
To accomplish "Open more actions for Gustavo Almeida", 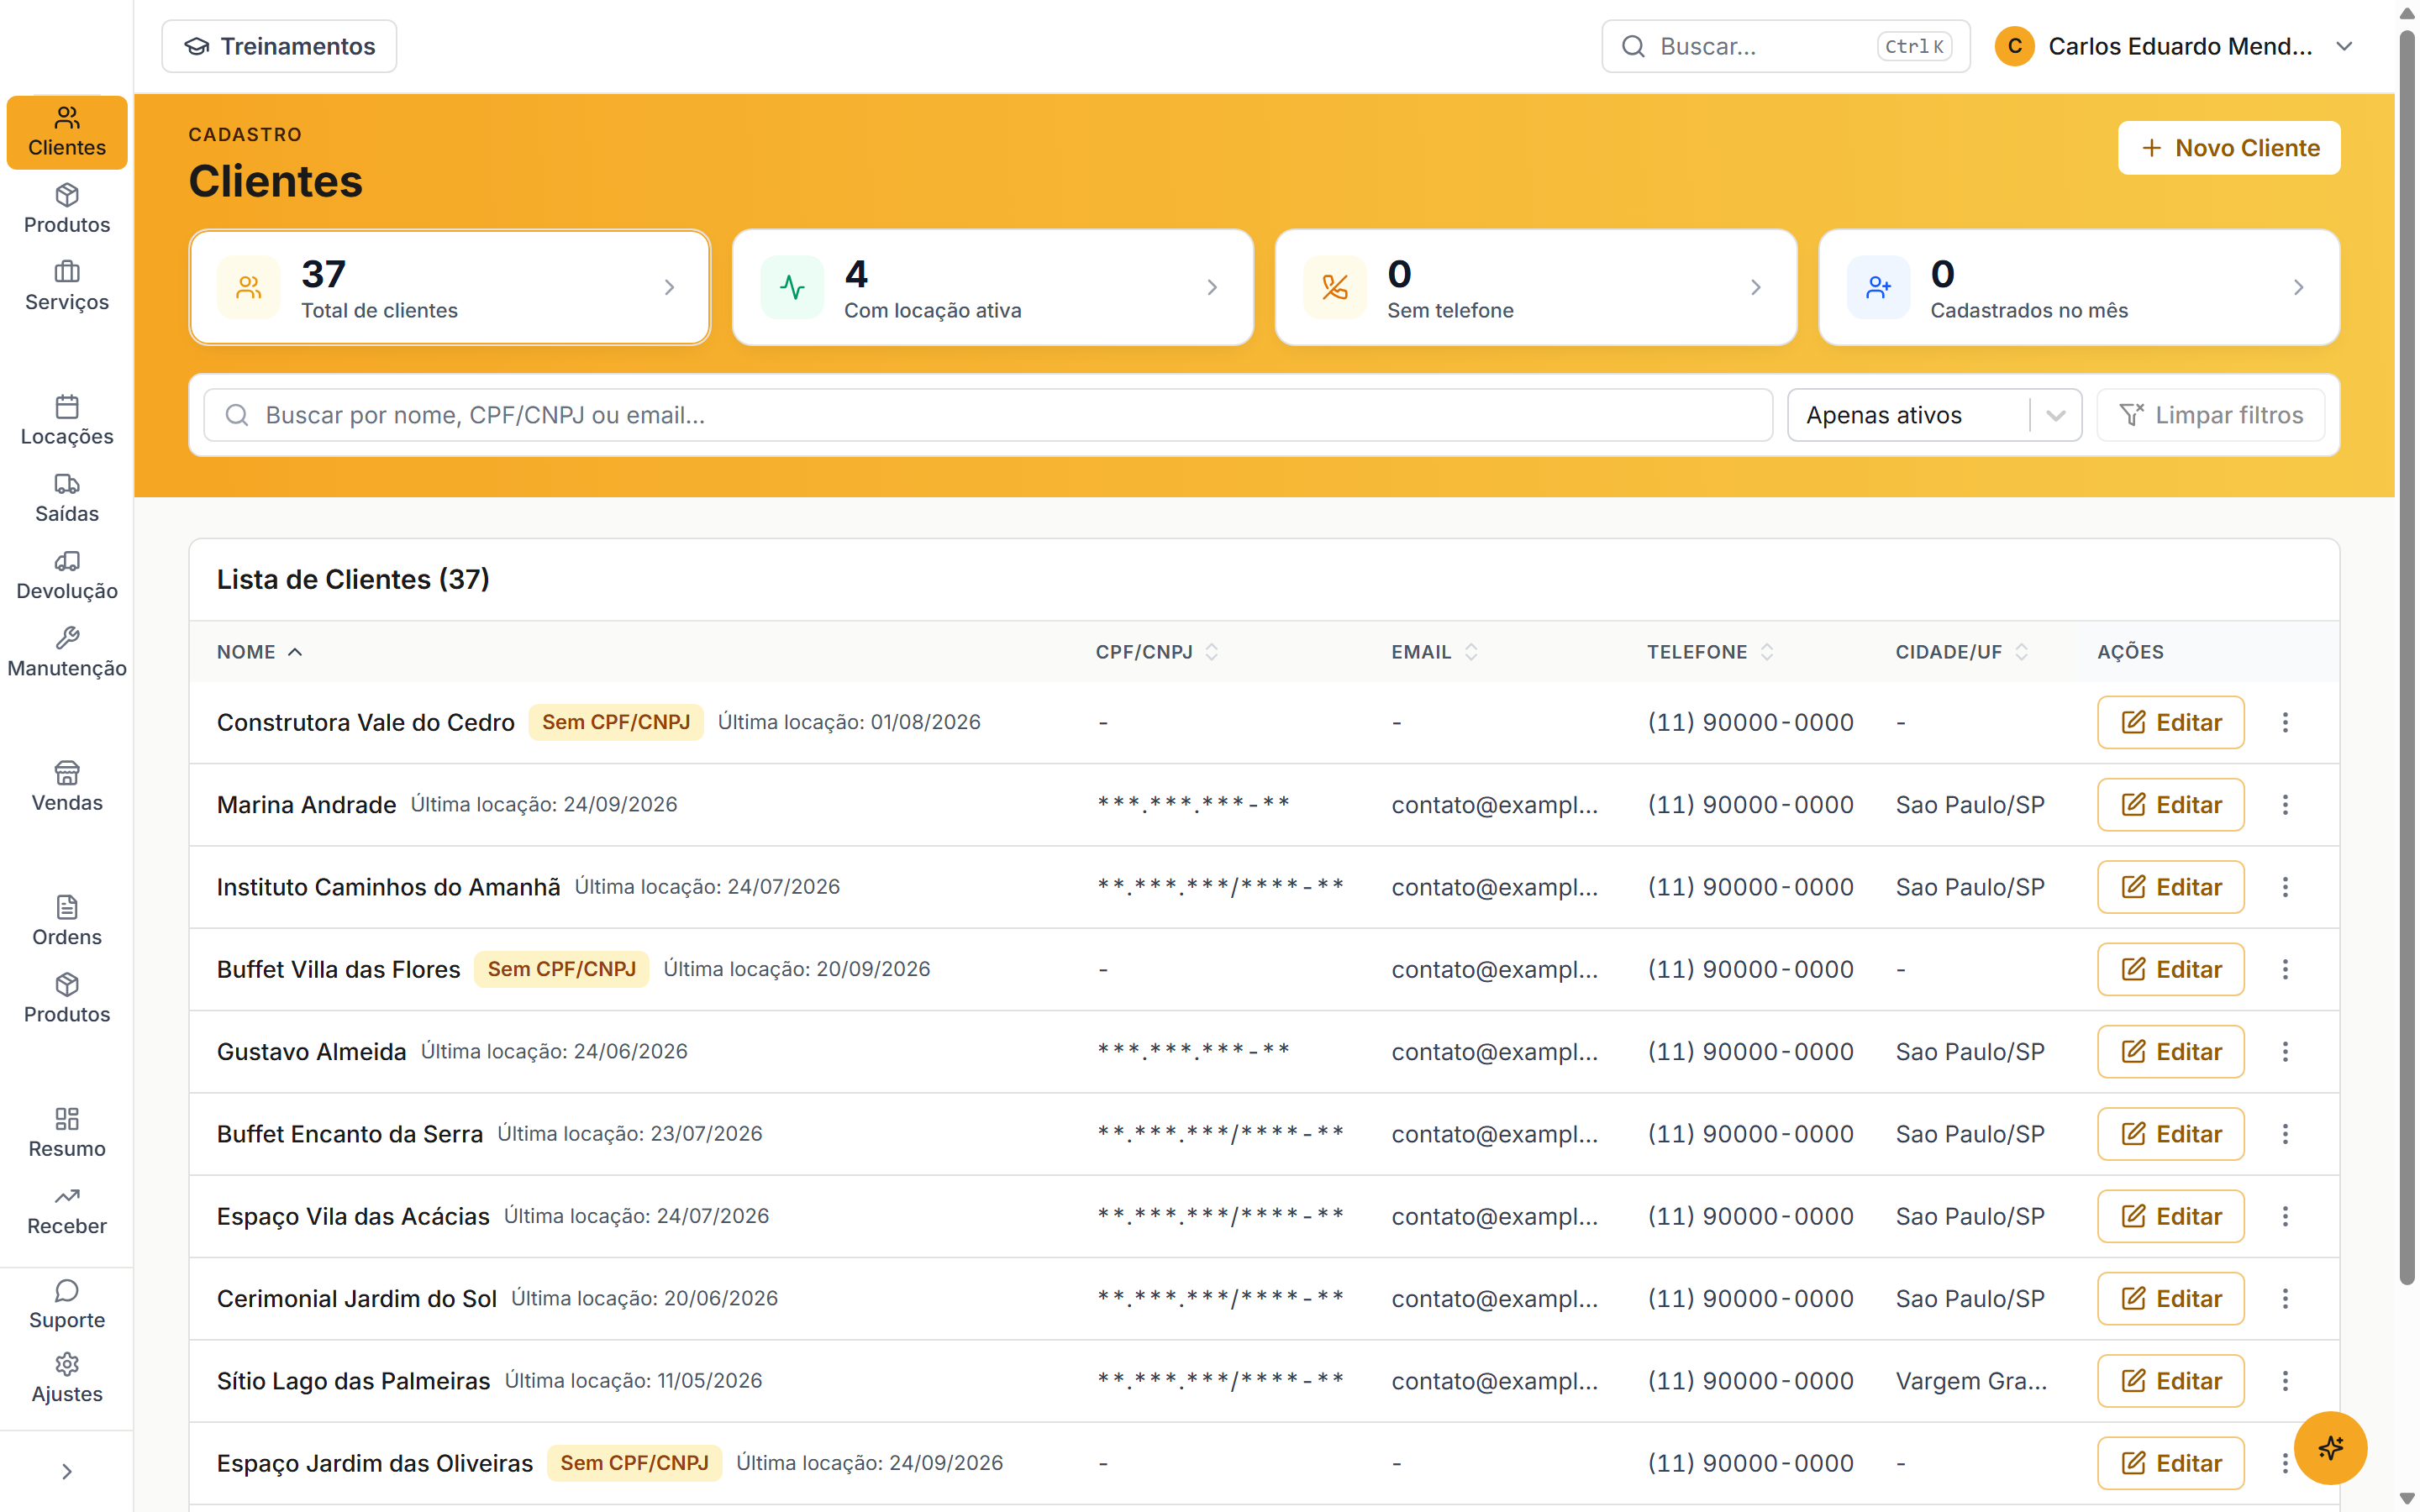I will pyautogui.click(x=2285, y=1052).
